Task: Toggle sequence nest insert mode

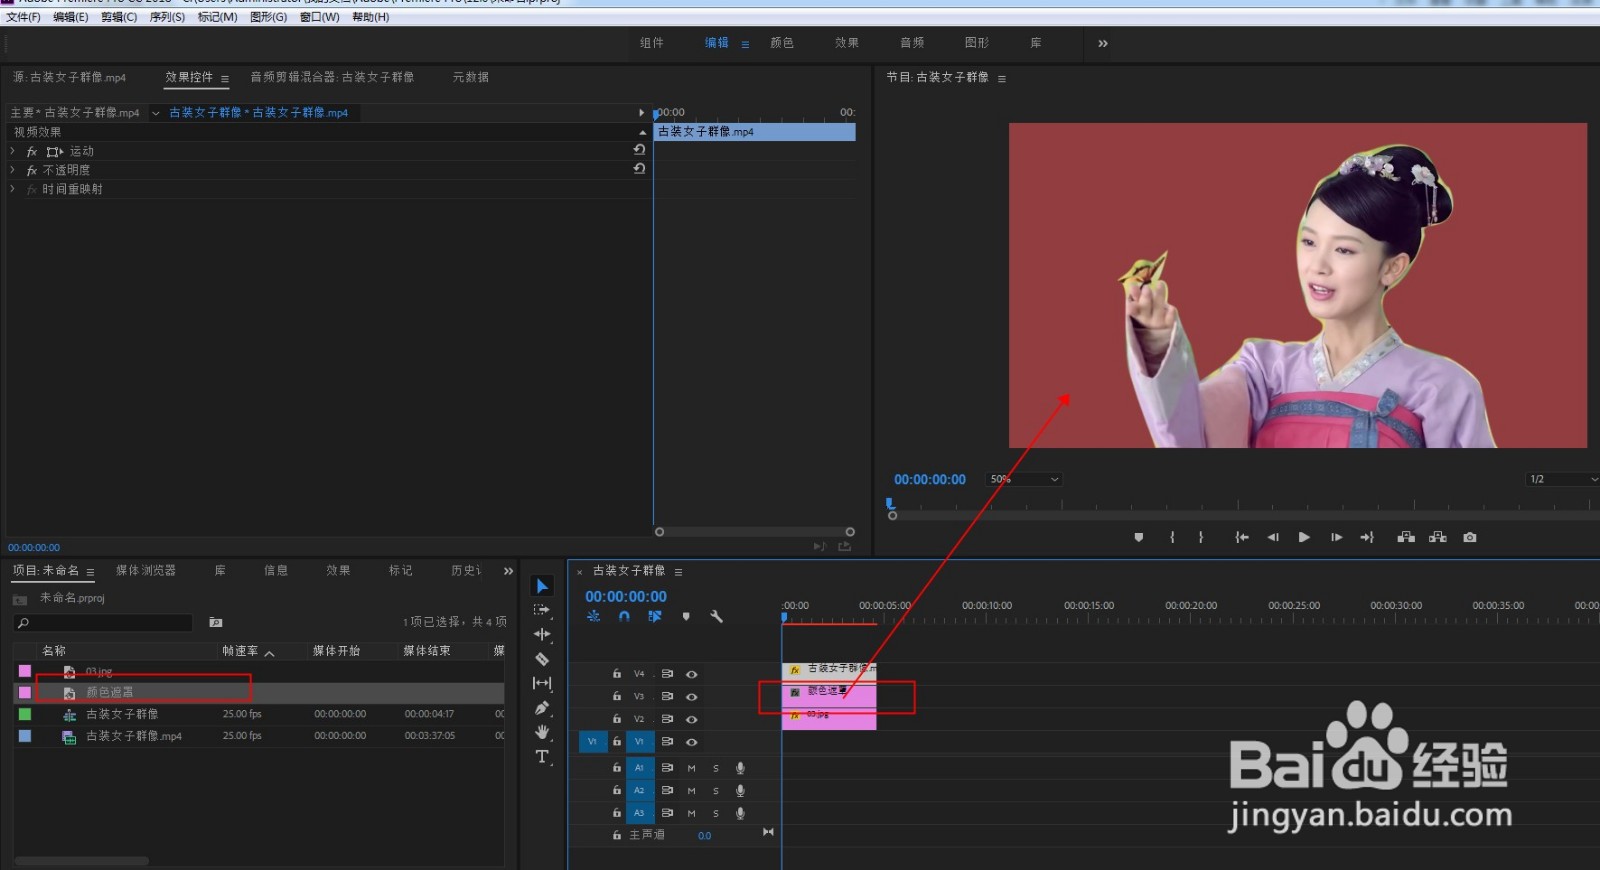Action: (x=593, y=617)
